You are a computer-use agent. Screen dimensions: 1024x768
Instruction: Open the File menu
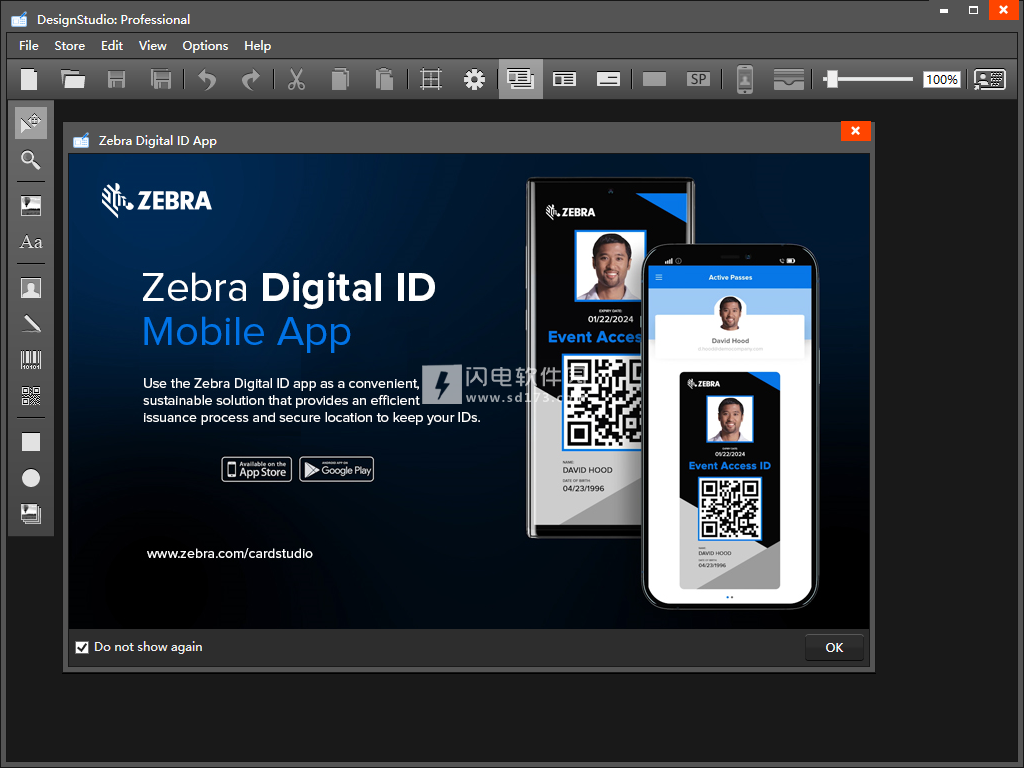29,46
